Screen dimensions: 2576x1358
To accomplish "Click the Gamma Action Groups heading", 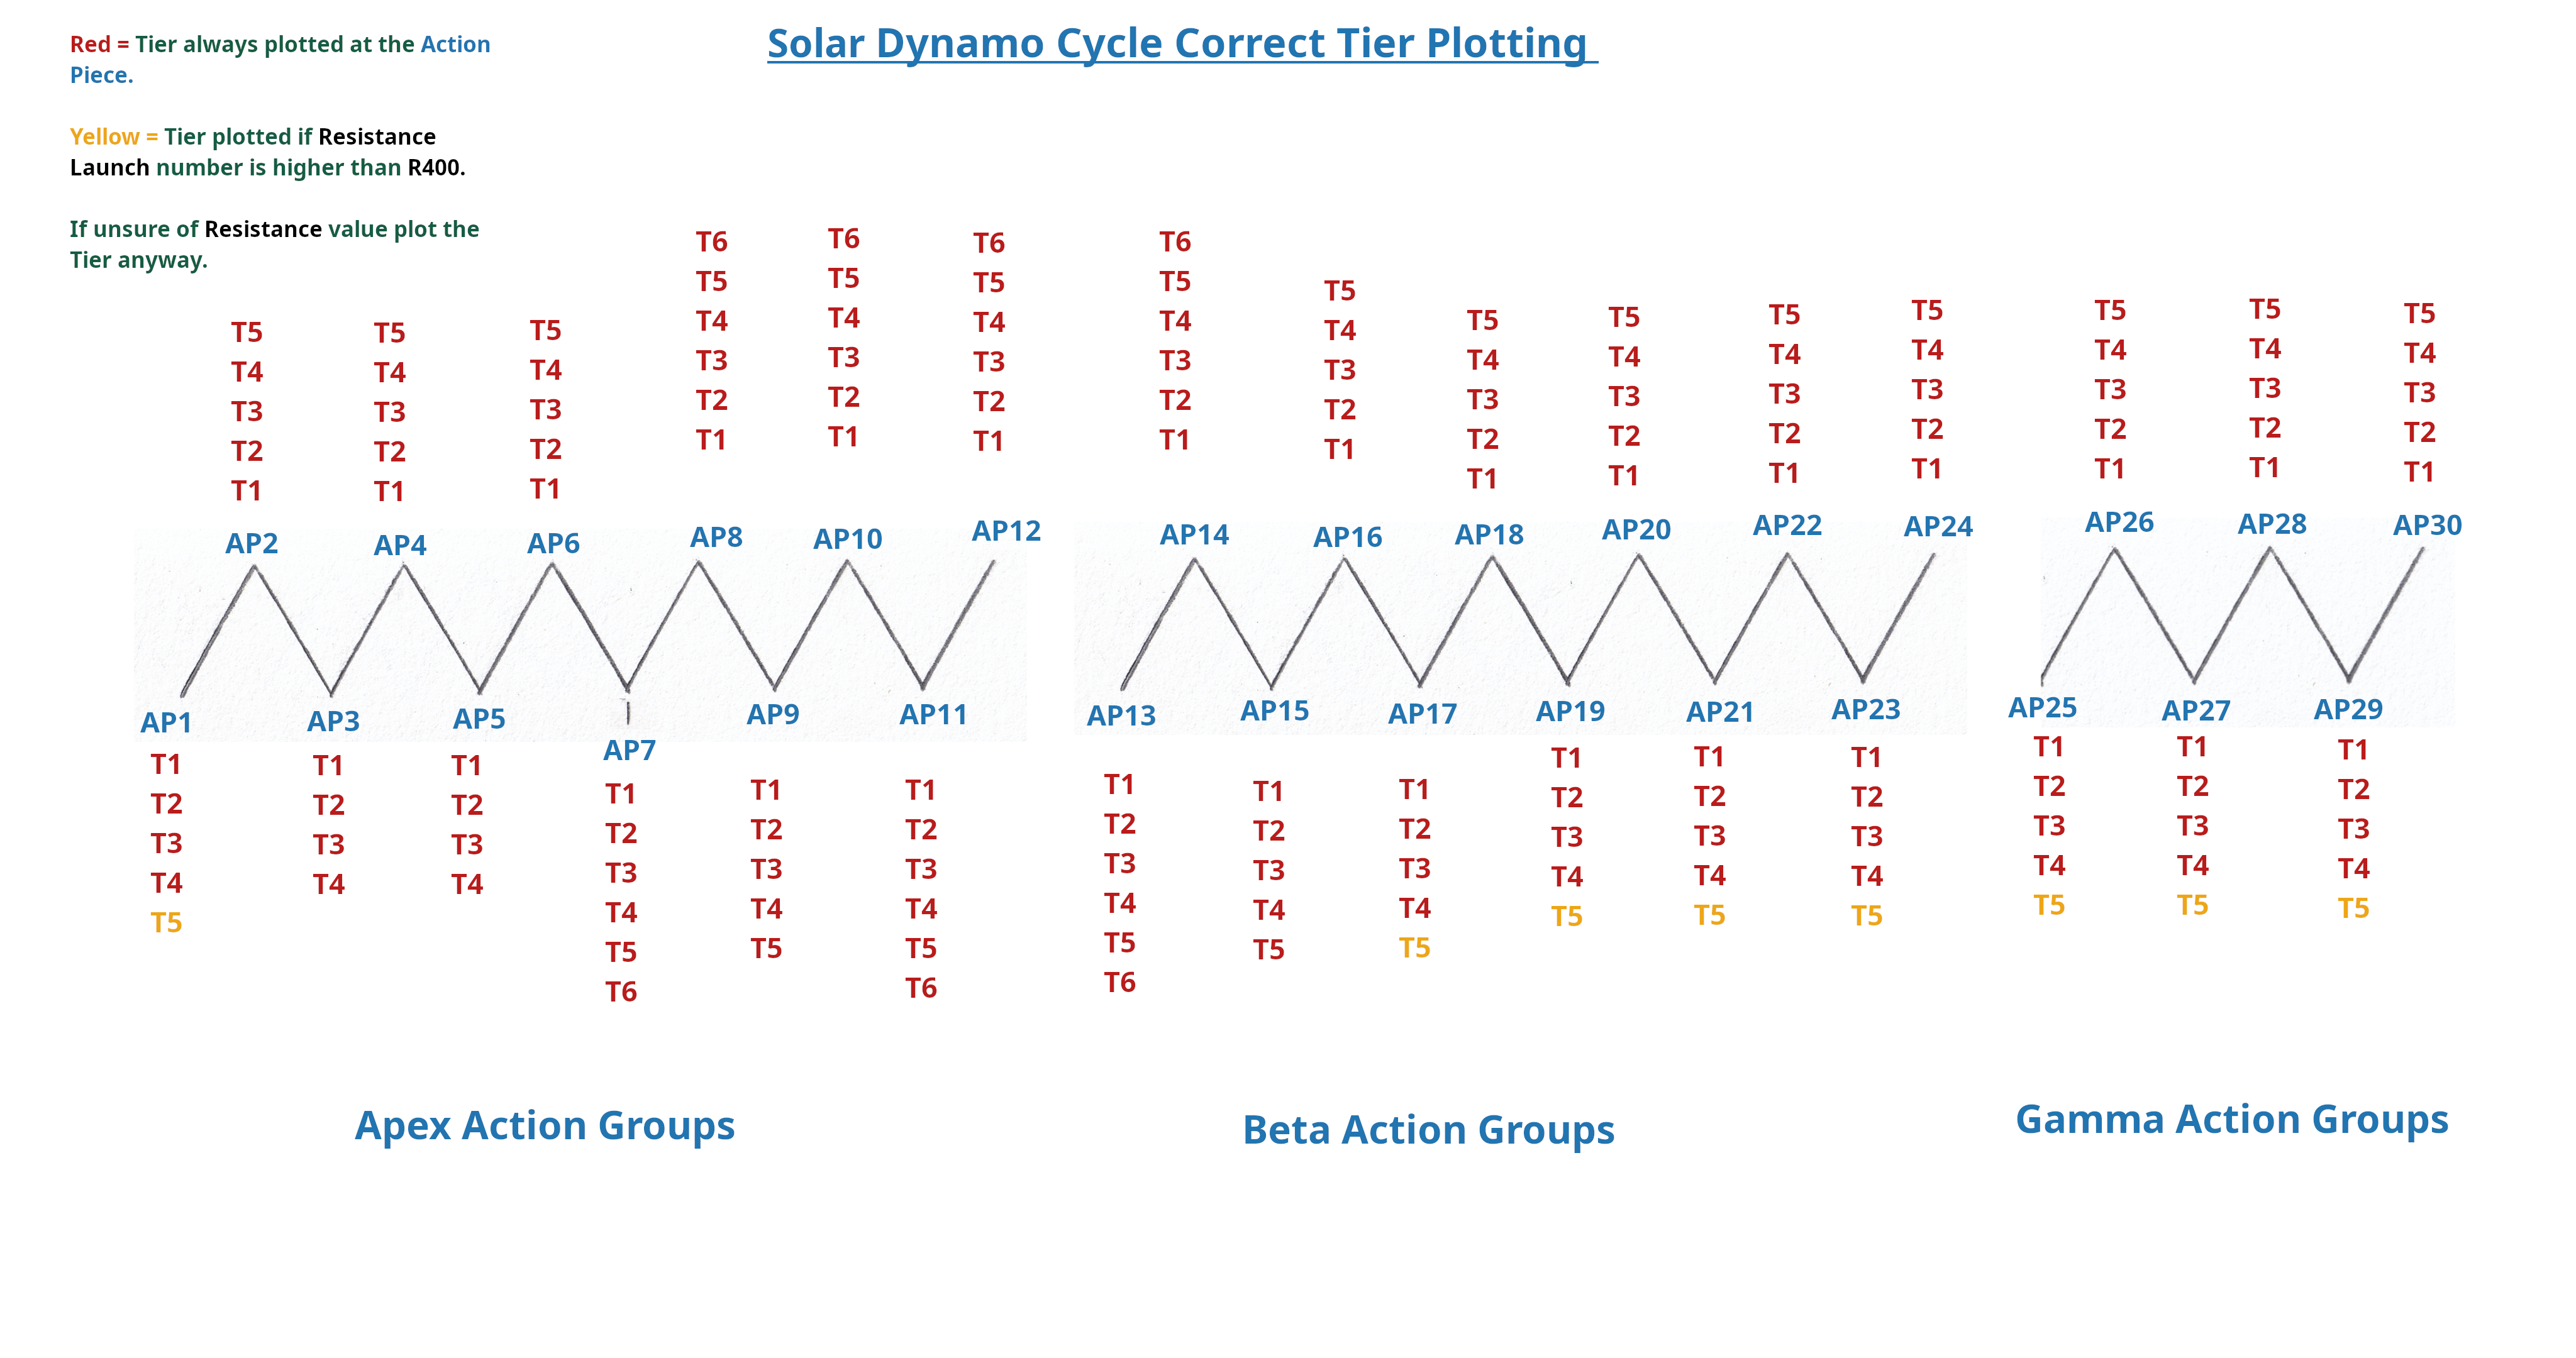I will [2232, 1120].
